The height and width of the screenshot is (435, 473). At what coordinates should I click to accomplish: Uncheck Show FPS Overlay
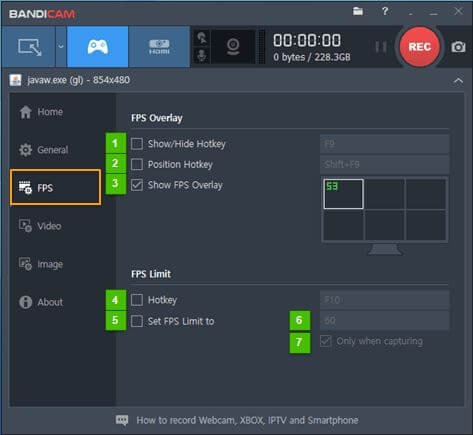coord(137,185)
